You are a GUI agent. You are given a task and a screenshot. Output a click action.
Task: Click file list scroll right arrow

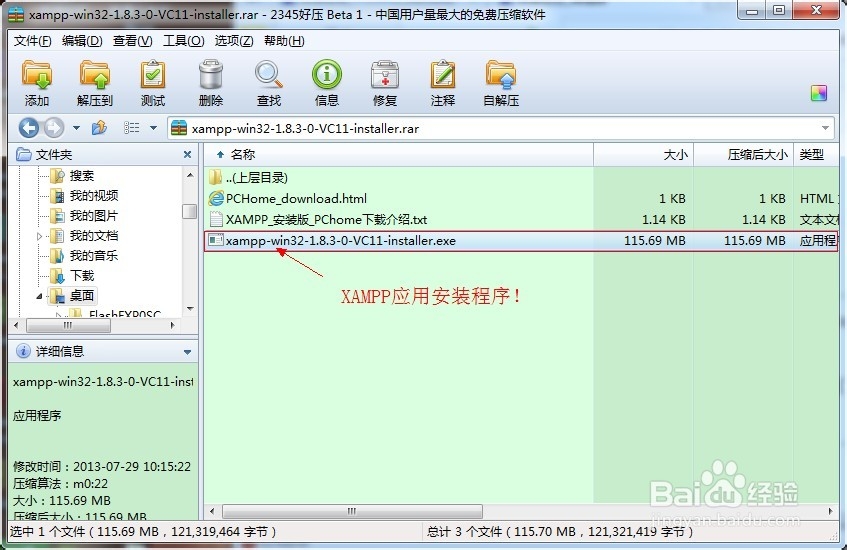point(830,511)
